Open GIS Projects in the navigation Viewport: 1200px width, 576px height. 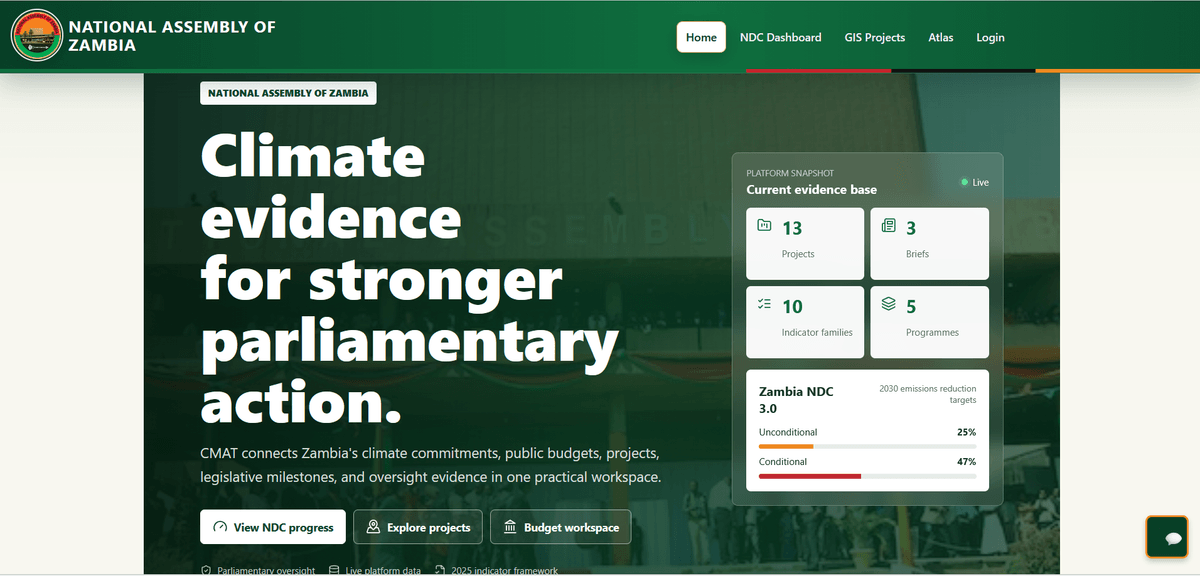pos(874,37)
